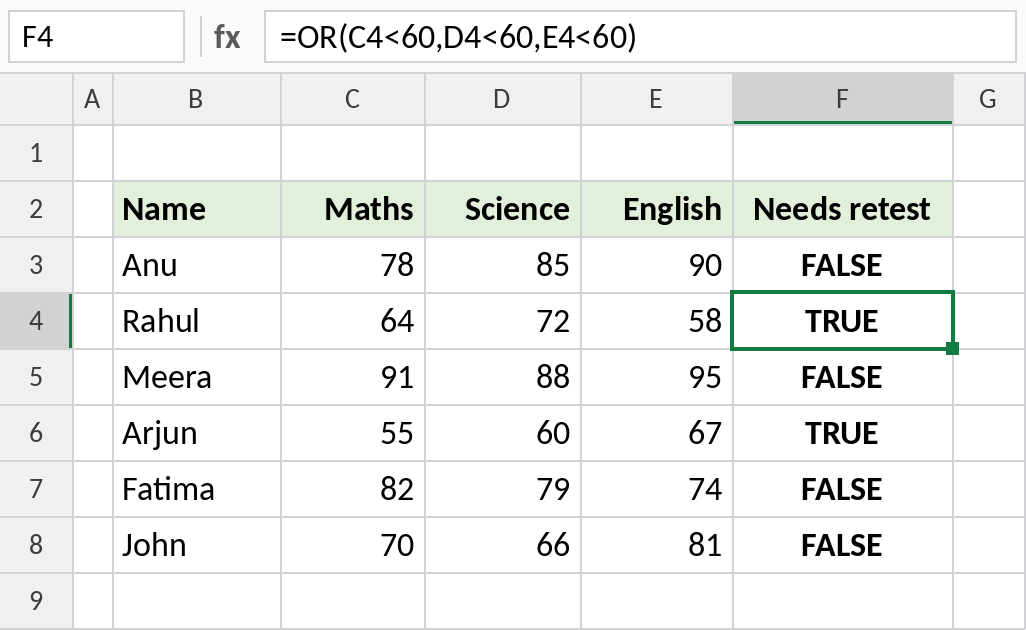Click the fx insert function icon
This screenshot has width=1026, height=630.
click(227, 37)
